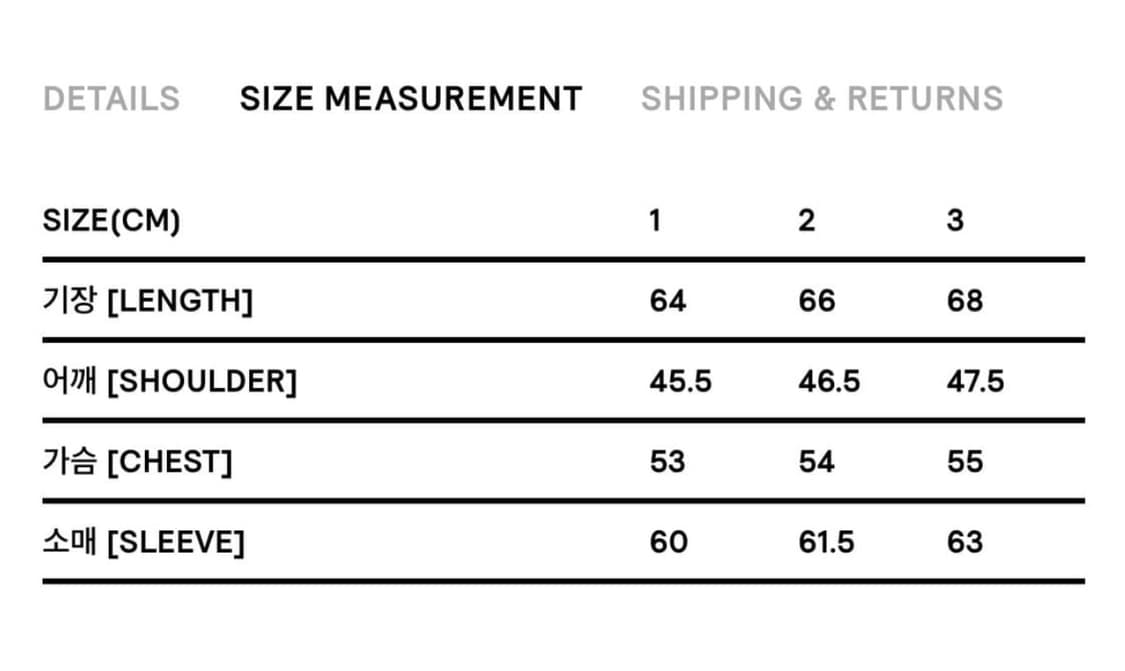Click size column header 2

[806, 221]
